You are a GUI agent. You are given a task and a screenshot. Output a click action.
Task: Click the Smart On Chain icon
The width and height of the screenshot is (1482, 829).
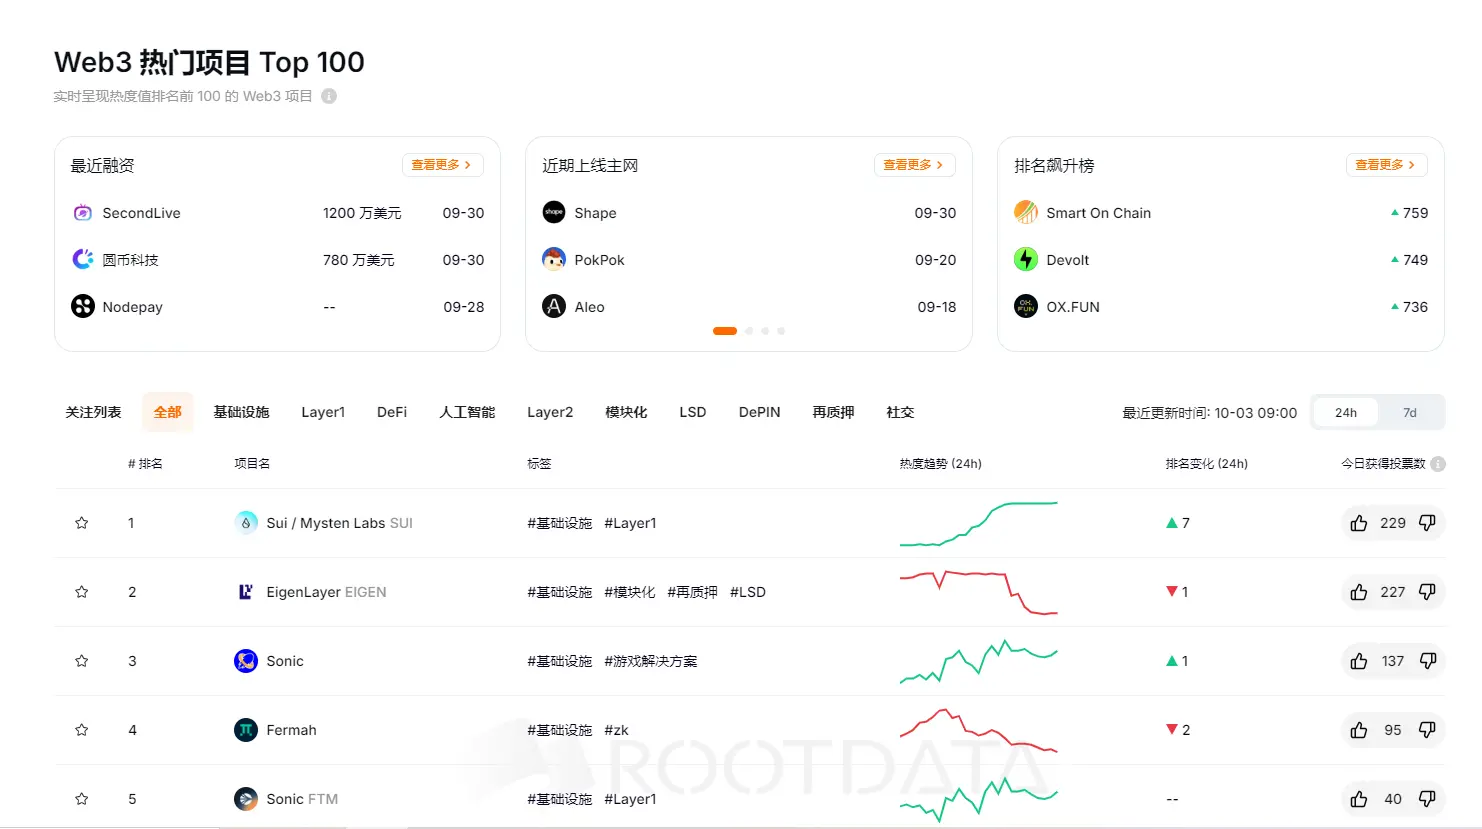1025,212
